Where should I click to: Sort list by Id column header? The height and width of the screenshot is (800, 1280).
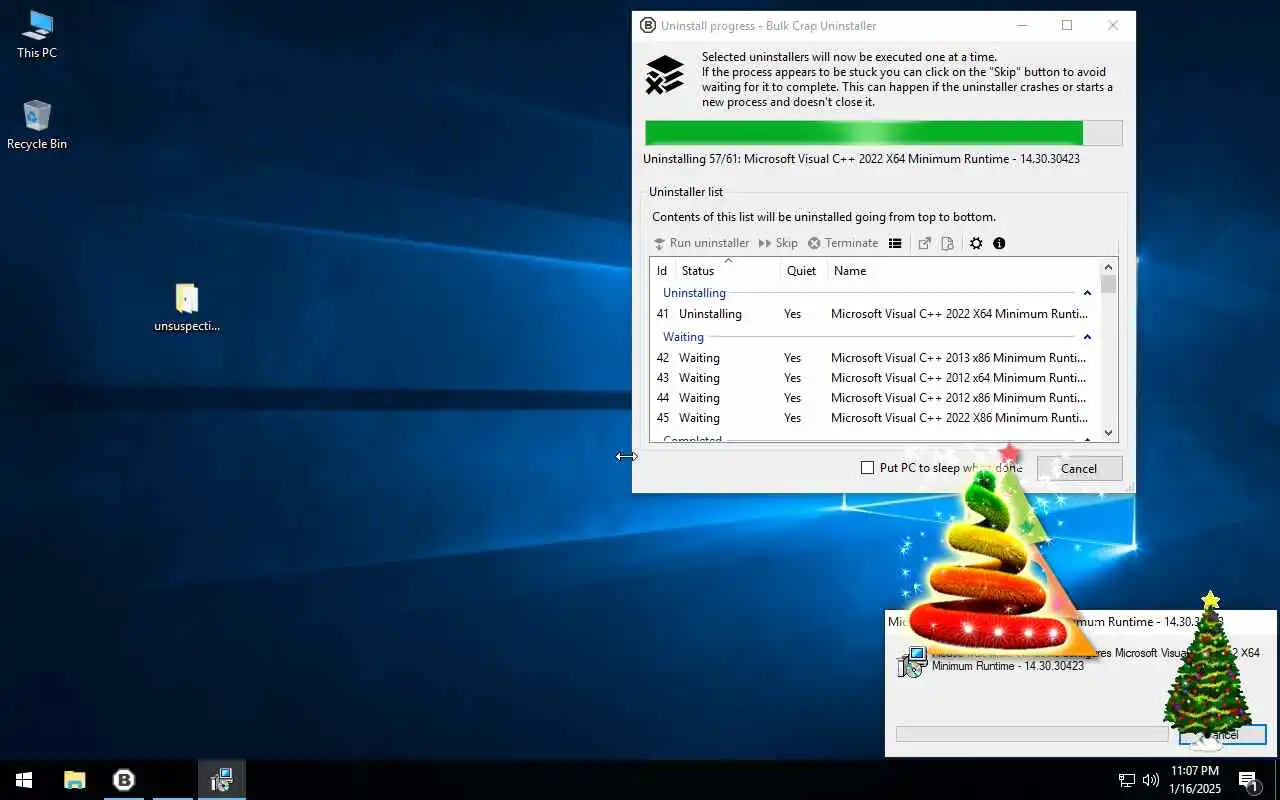662,271
